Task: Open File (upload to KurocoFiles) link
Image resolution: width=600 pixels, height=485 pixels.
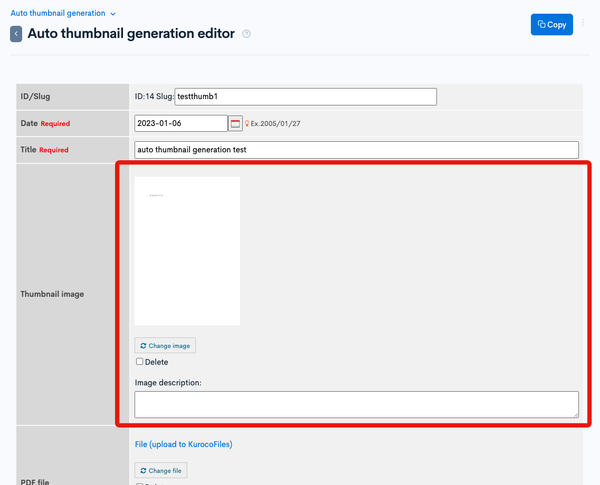Action: point(184,444)
